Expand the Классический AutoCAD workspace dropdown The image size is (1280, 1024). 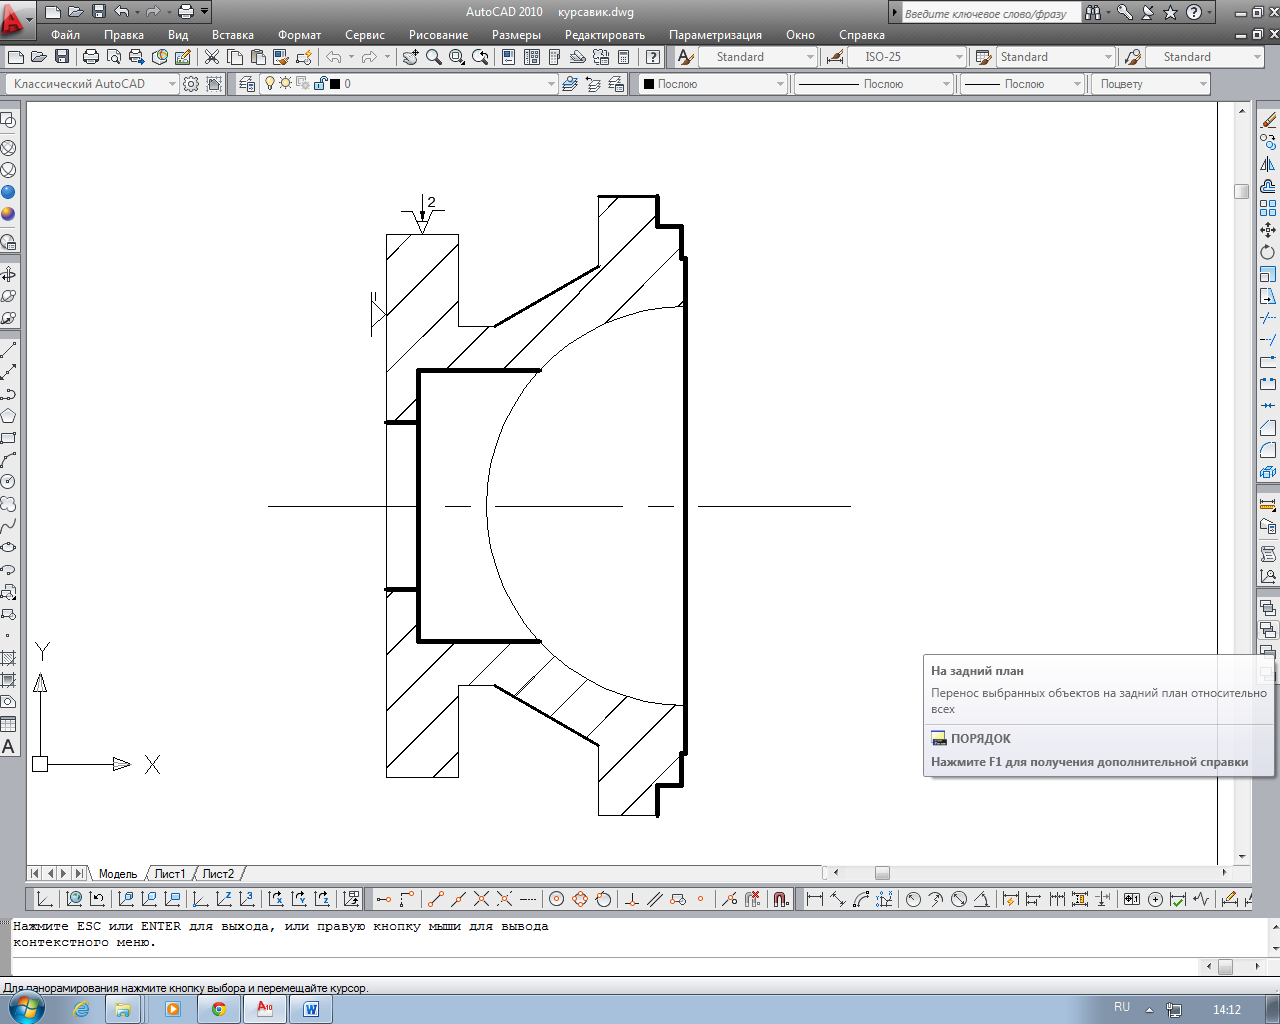(x=172, y=84)
